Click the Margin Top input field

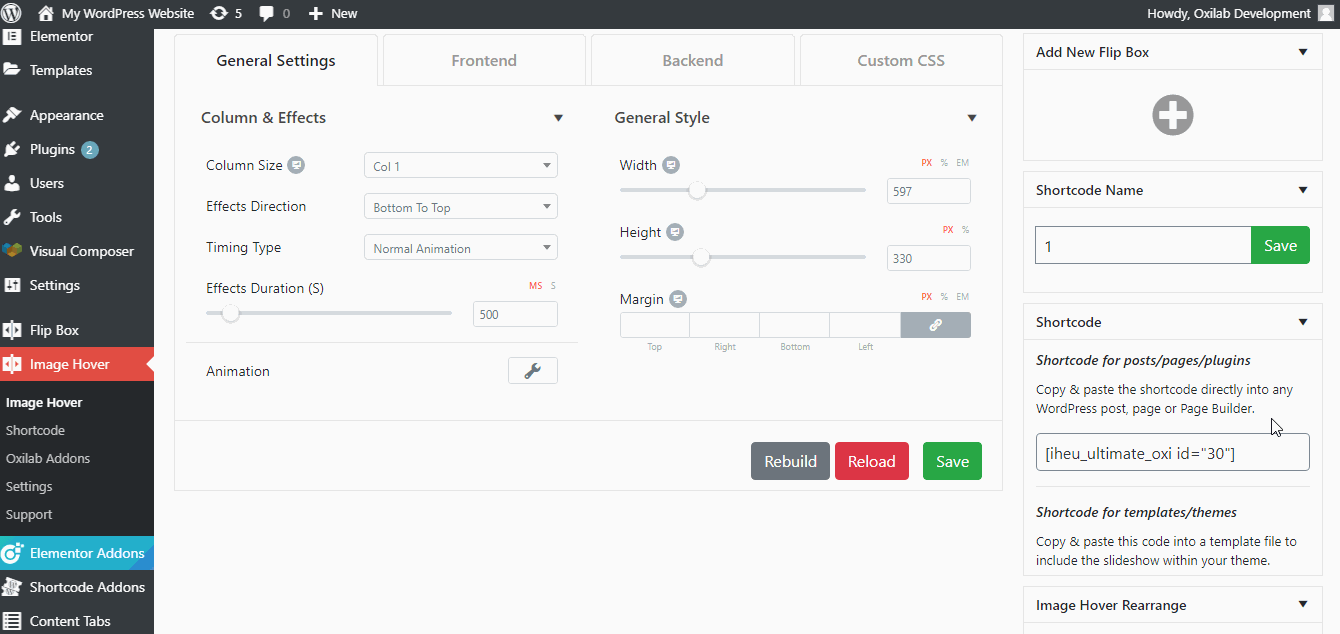655,325
